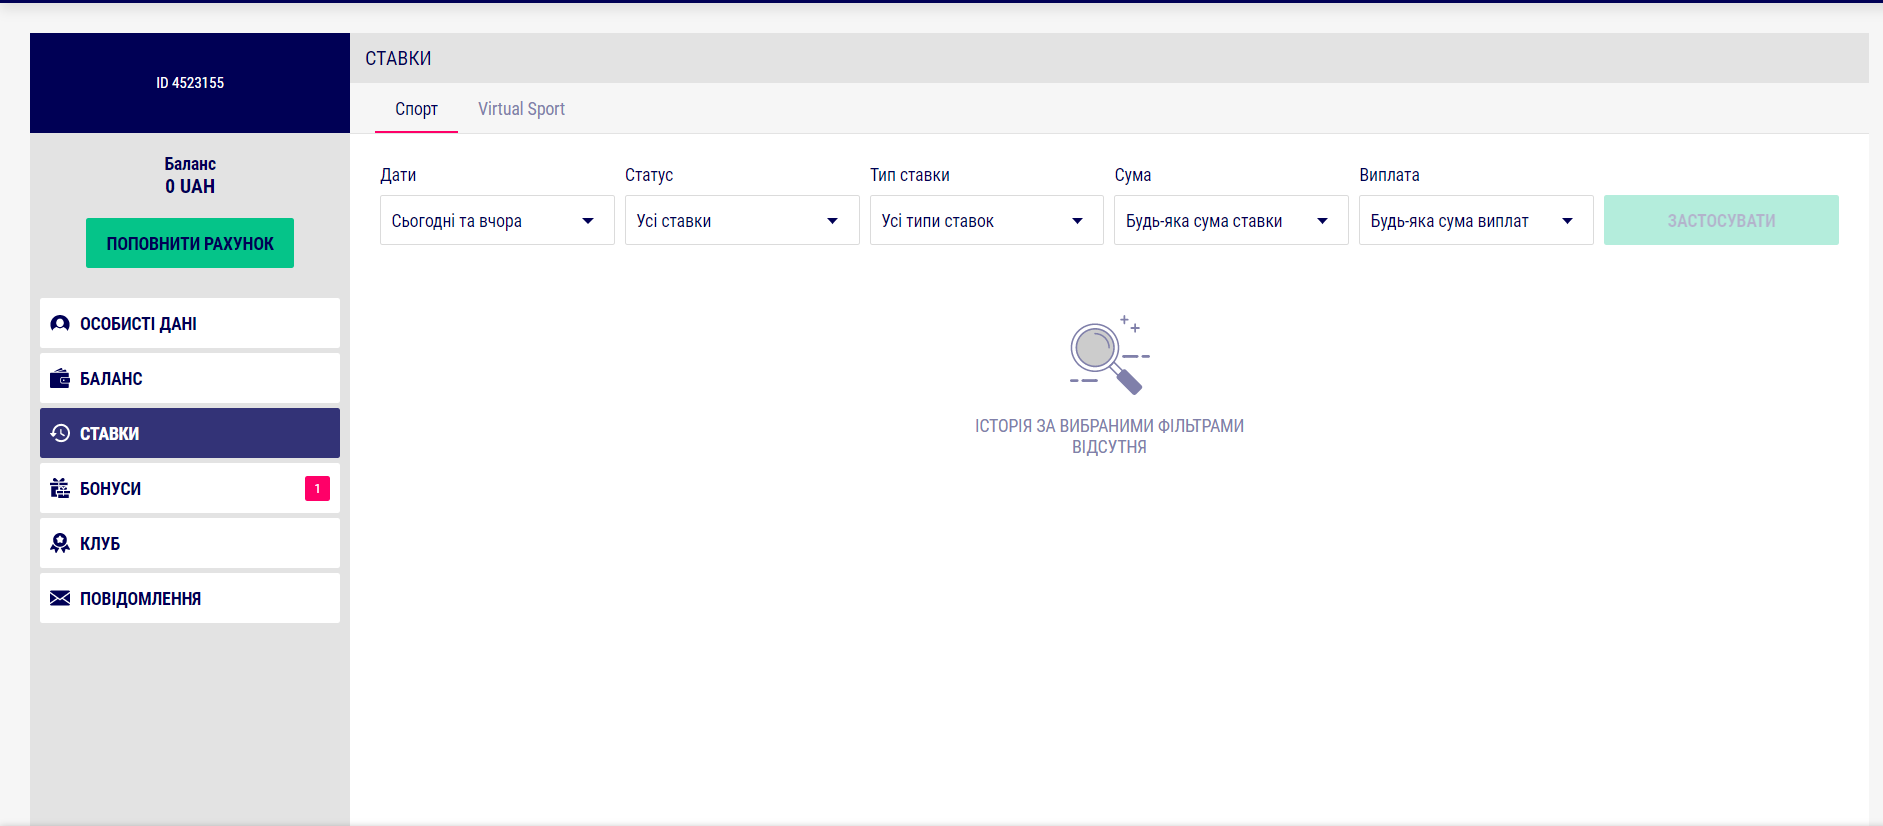
Task: Click the magnifying glass empty-history illustration
Action: (x=1108, y=355)
